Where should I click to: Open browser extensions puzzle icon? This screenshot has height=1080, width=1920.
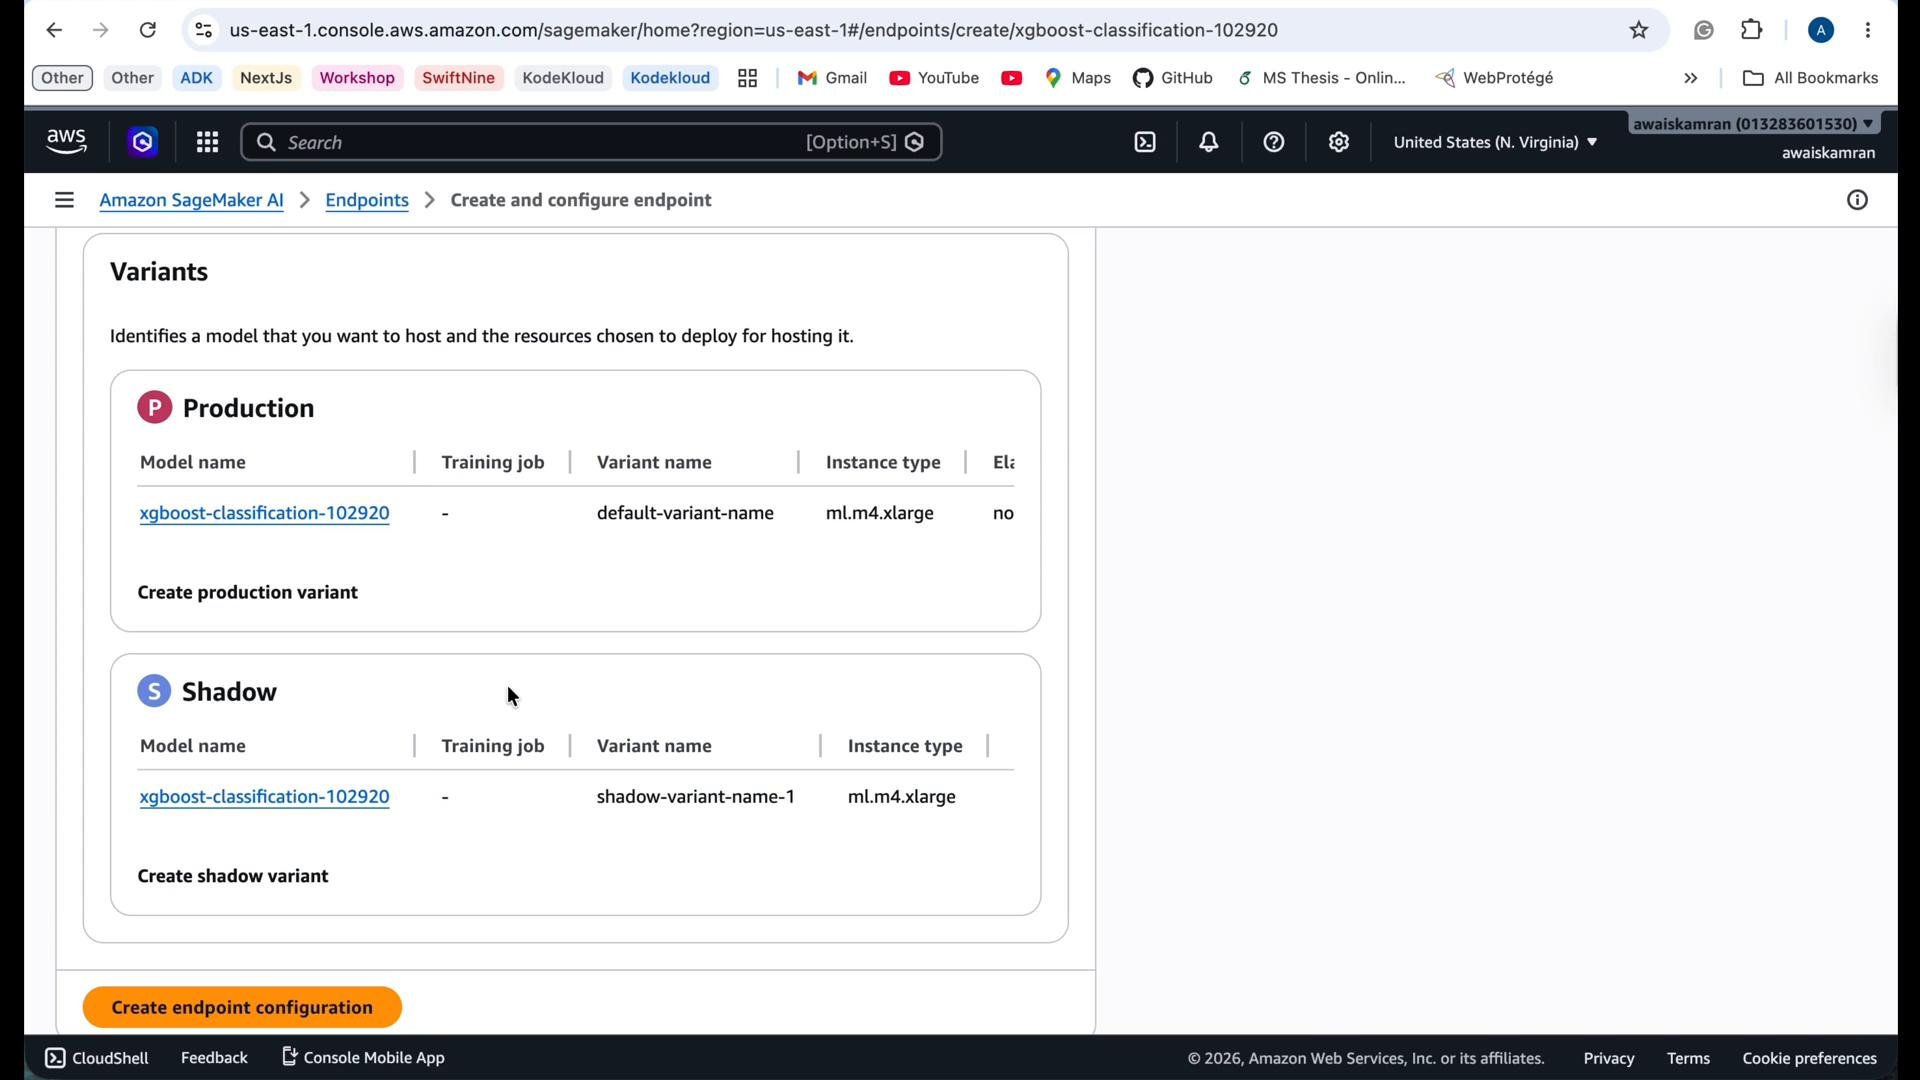[1752, 30]
